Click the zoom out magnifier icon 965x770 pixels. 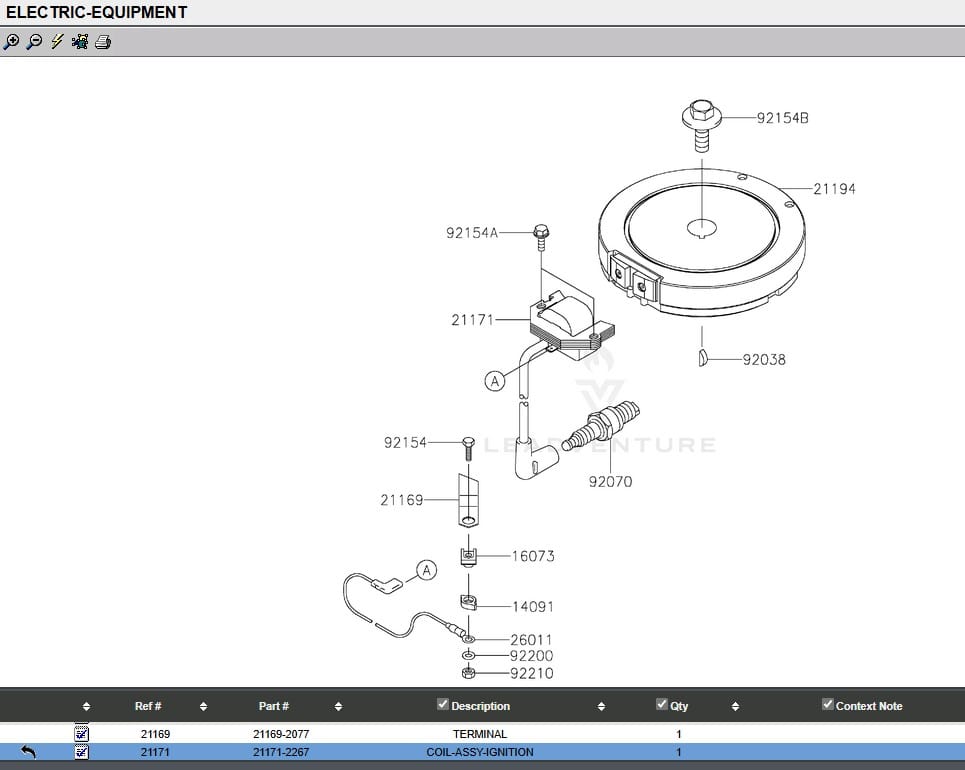34,42
